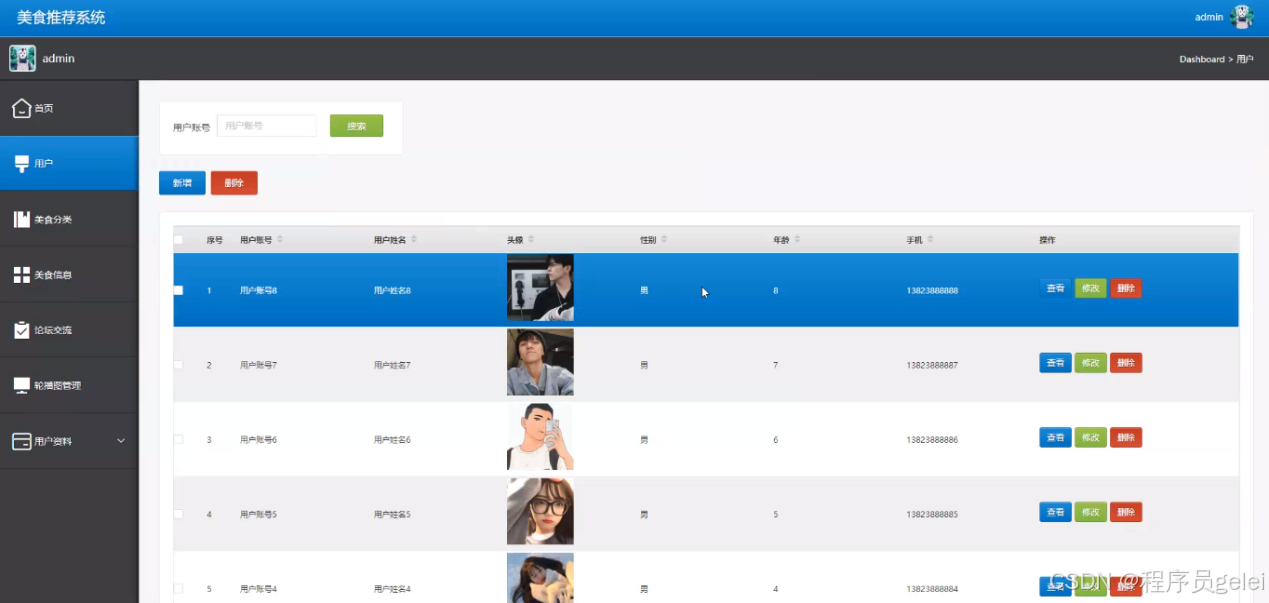Click the phone number 13823888887

[932, 365]
